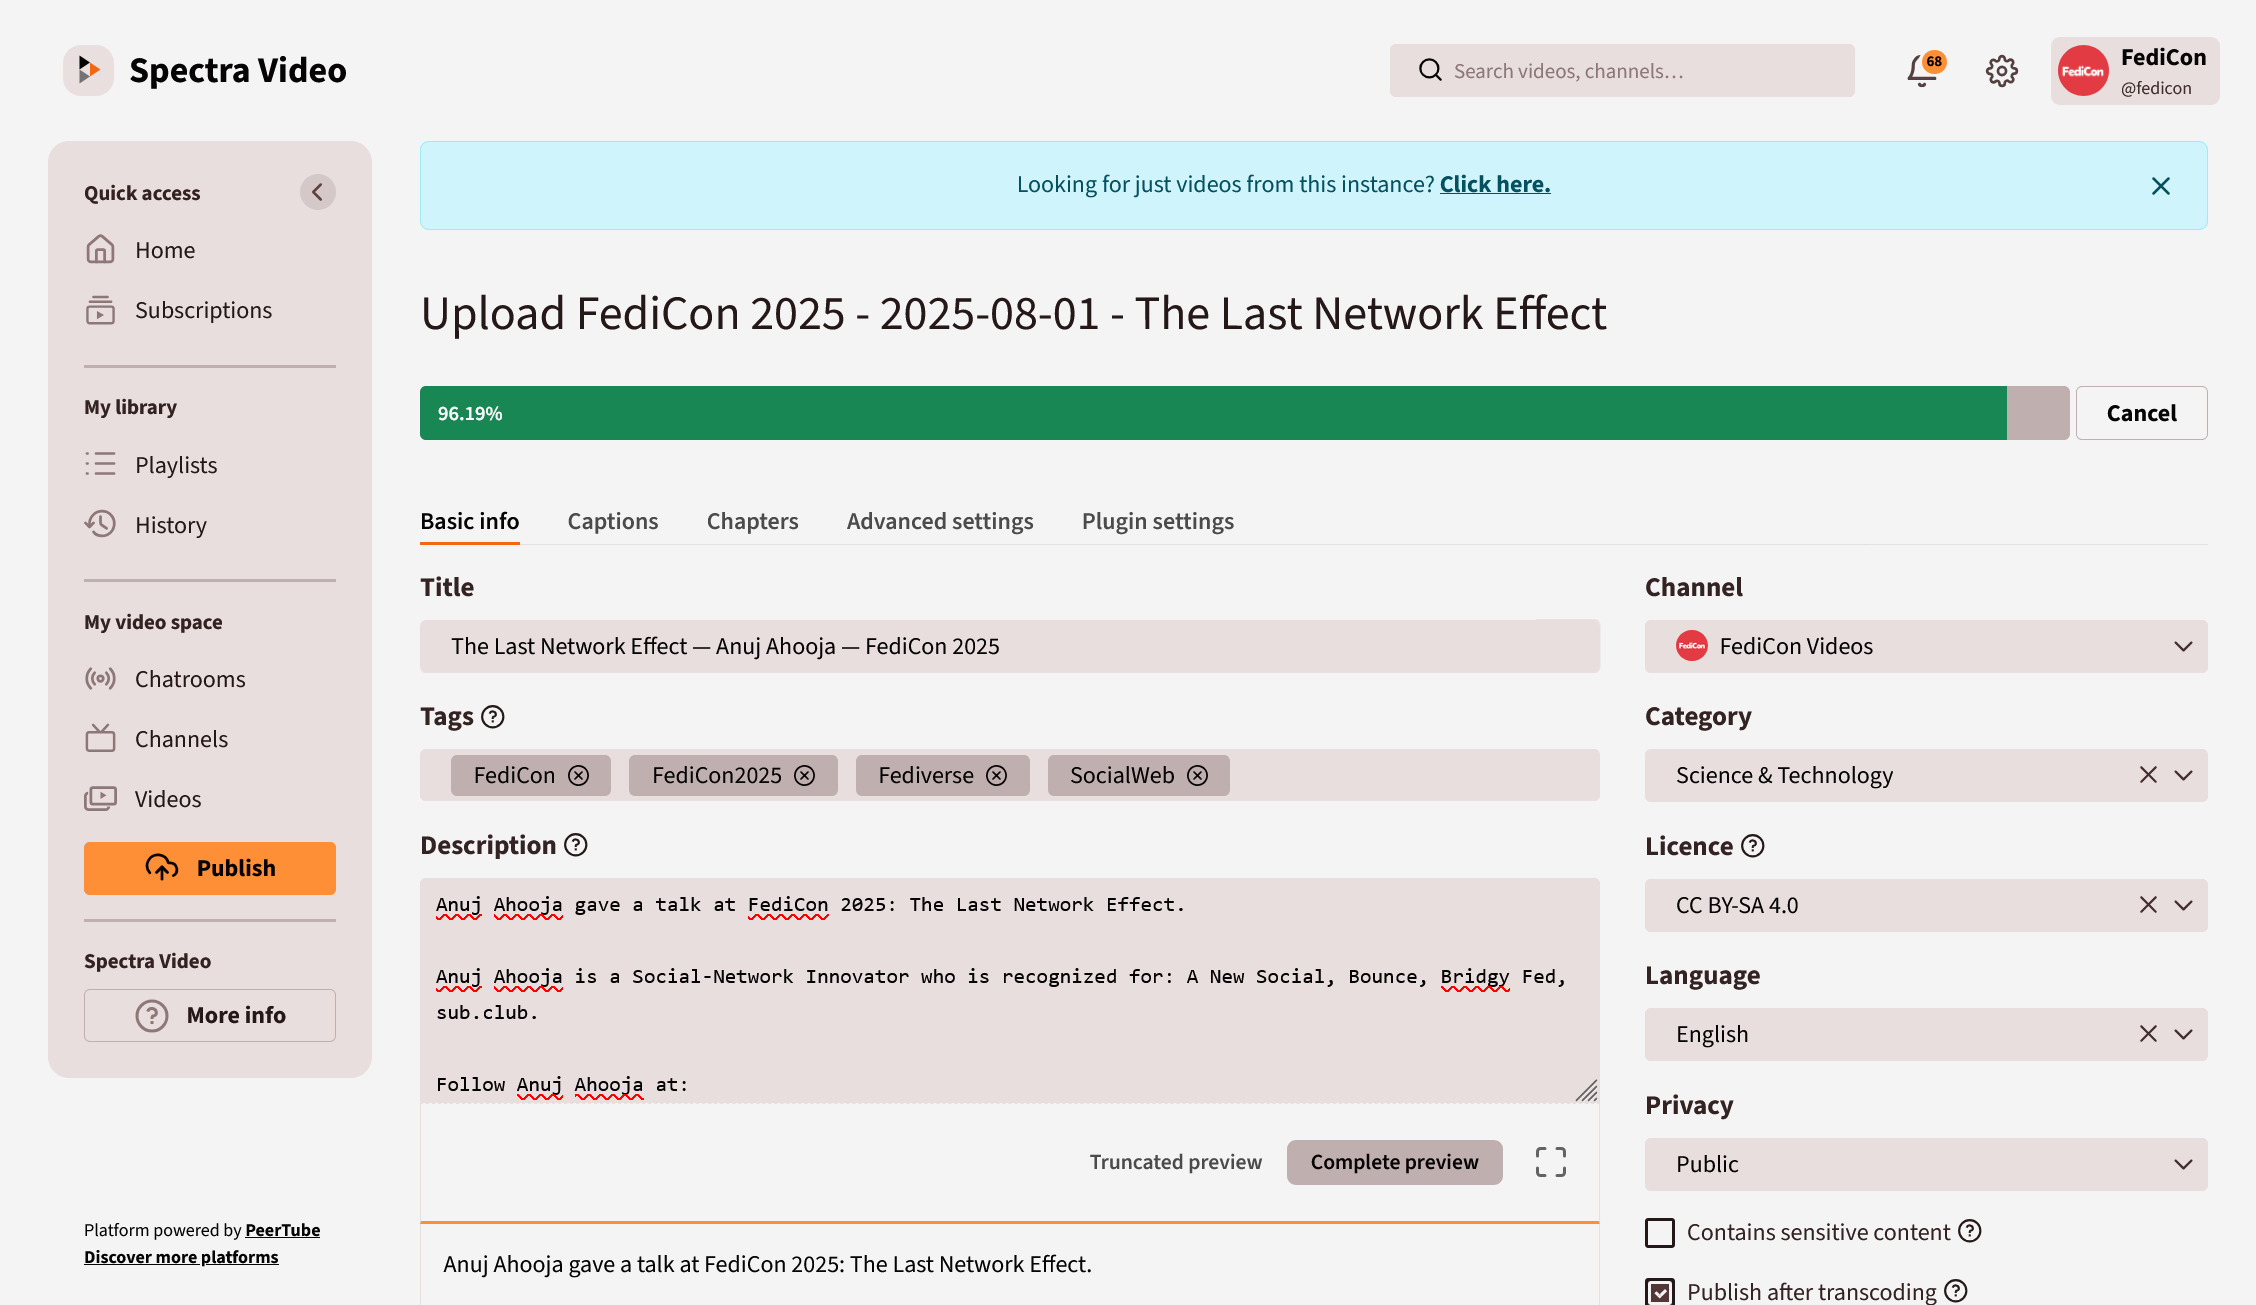Clear the Science & Technology category
Screen dimensions: 2256x1305
(x=2148, y=775)
